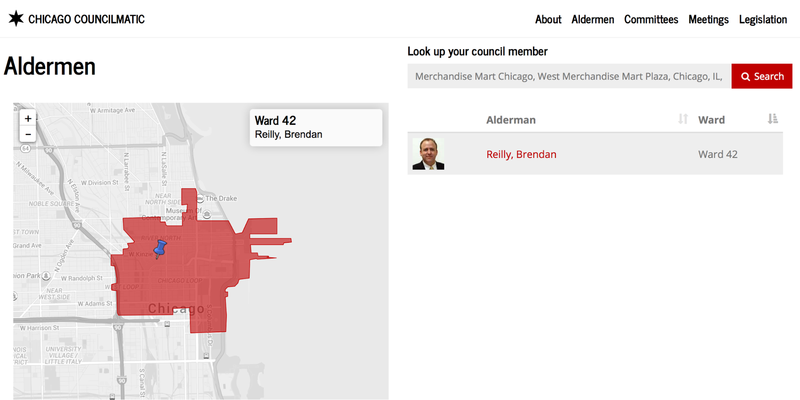Focus the council member address lookup field
The width and height of the screenshot is (800, 400).
tap(569, 76)
